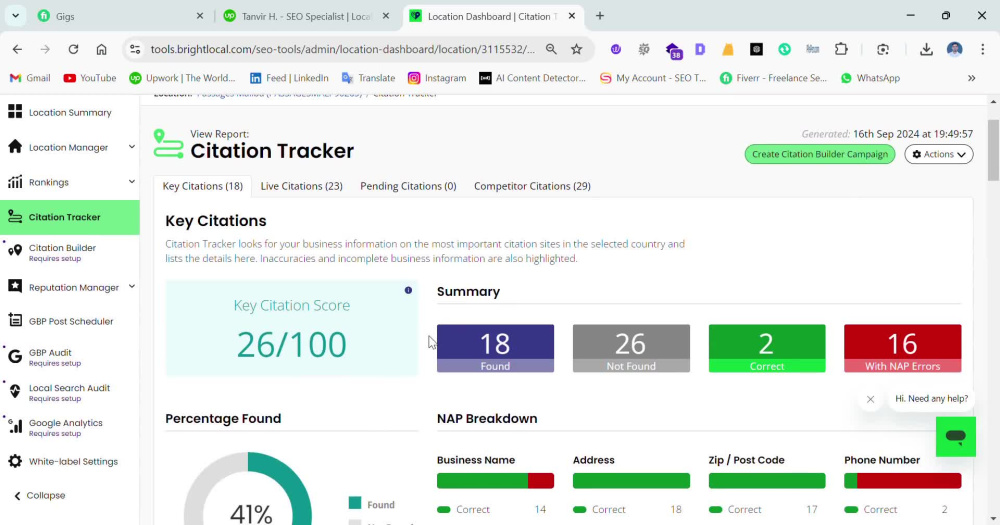Collapse the sidebar

40,496
